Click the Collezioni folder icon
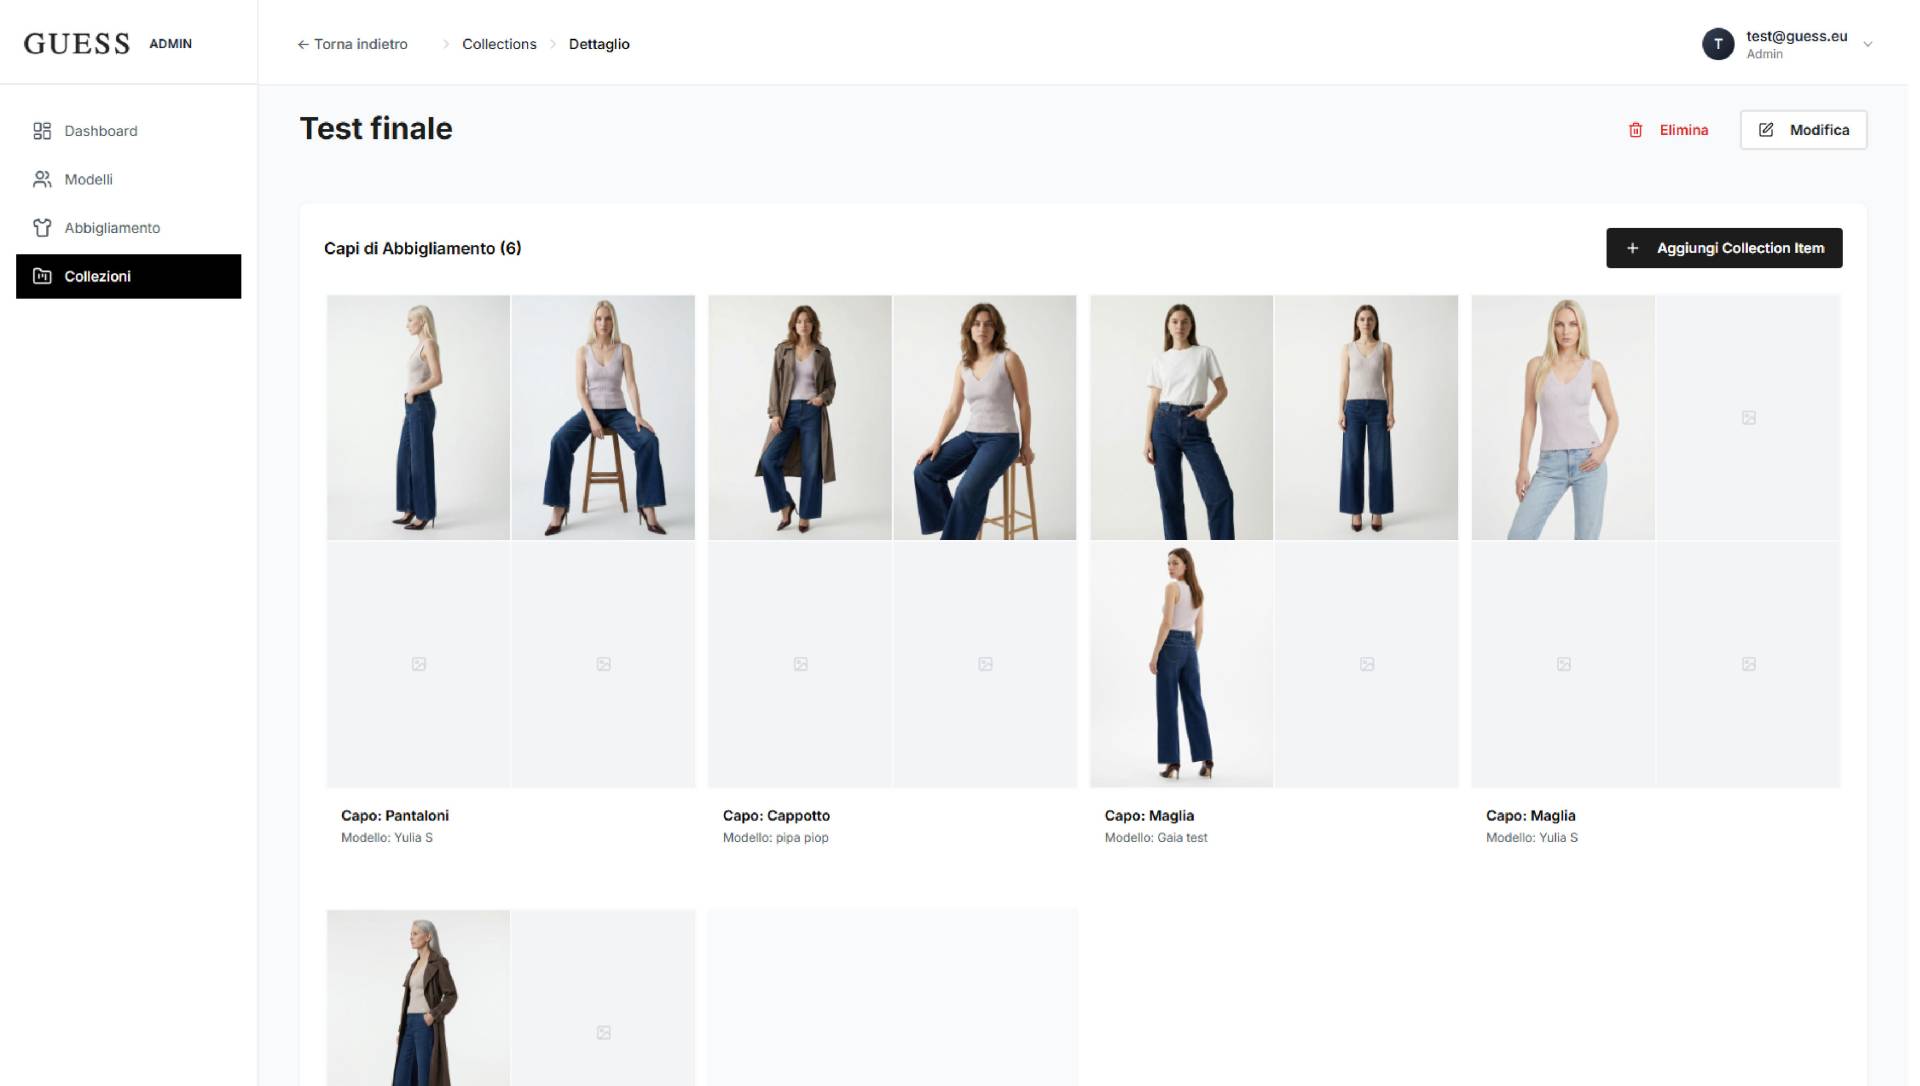The width and height of the screenshot is (1920, 1086). pos(42,276)
